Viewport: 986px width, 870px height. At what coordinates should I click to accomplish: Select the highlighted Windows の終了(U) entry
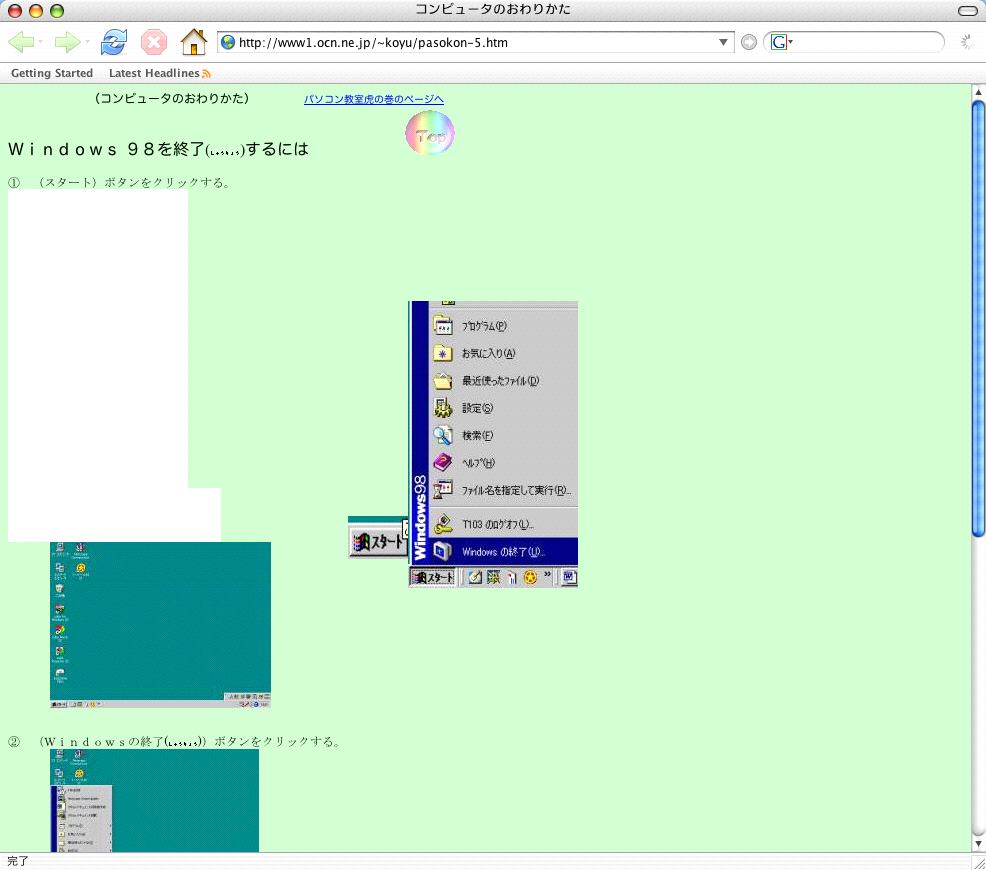[503, 552]
